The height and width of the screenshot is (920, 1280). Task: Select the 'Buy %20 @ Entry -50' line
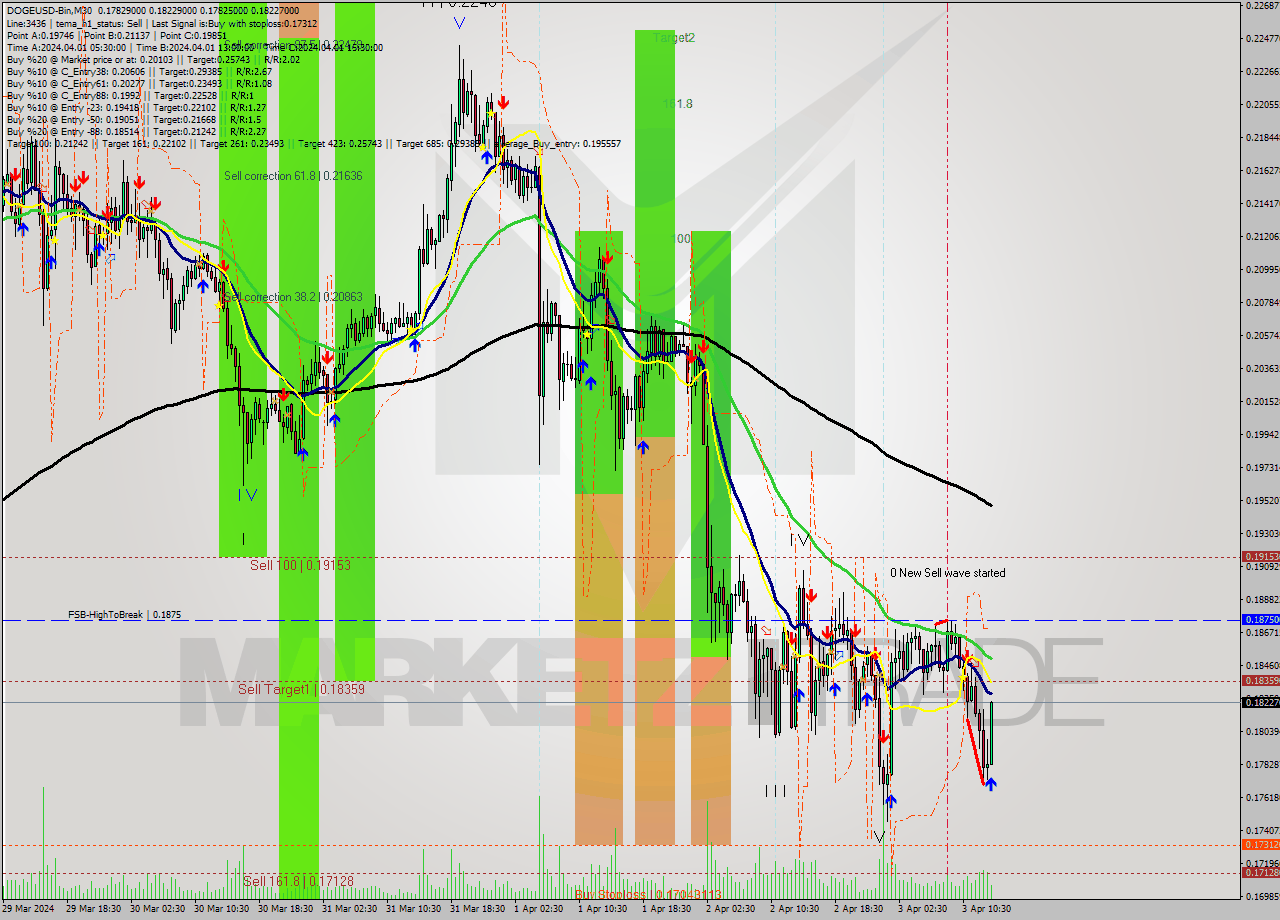133,119
